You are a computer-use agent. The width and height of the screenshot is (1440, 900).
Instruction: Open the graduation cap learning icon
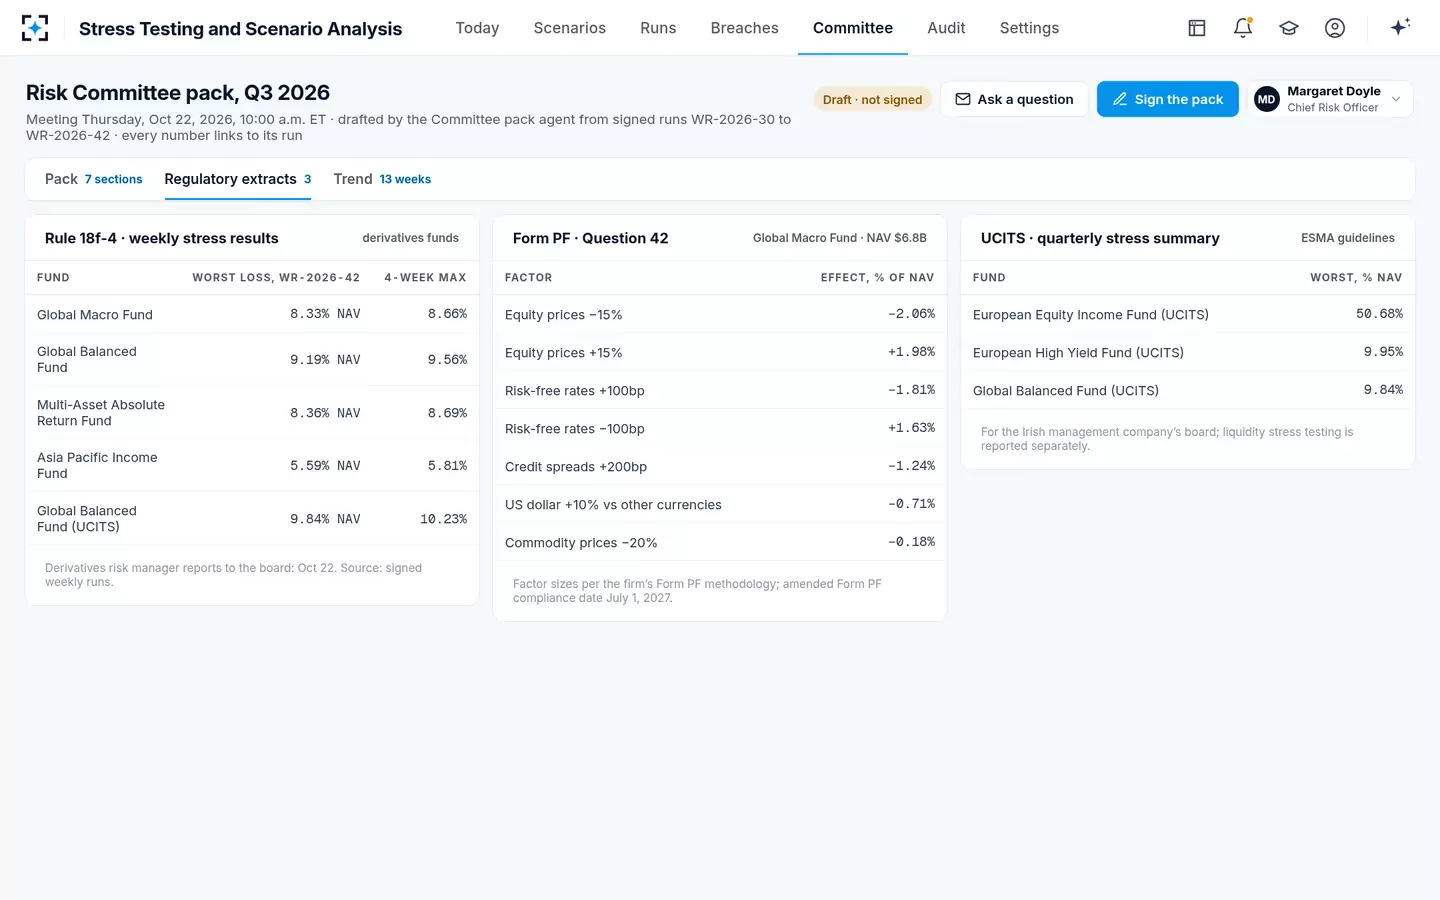tap(1289, 28)
